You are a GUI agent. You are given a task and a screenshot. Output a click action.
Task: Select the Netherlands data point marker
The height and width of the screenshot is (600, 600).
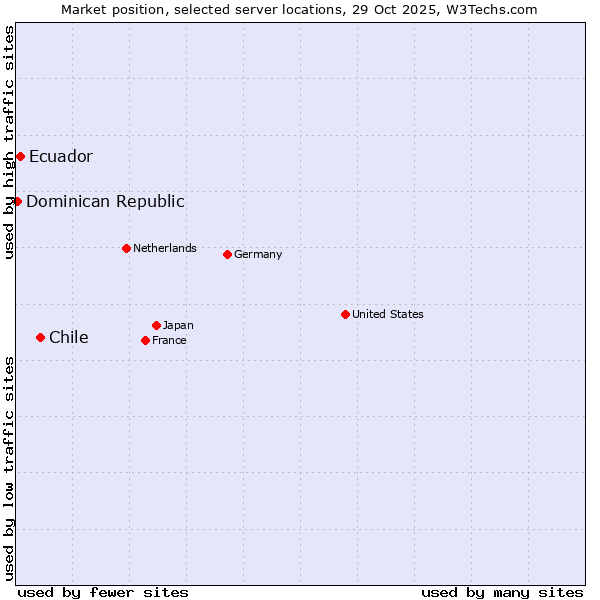[126, 248]
